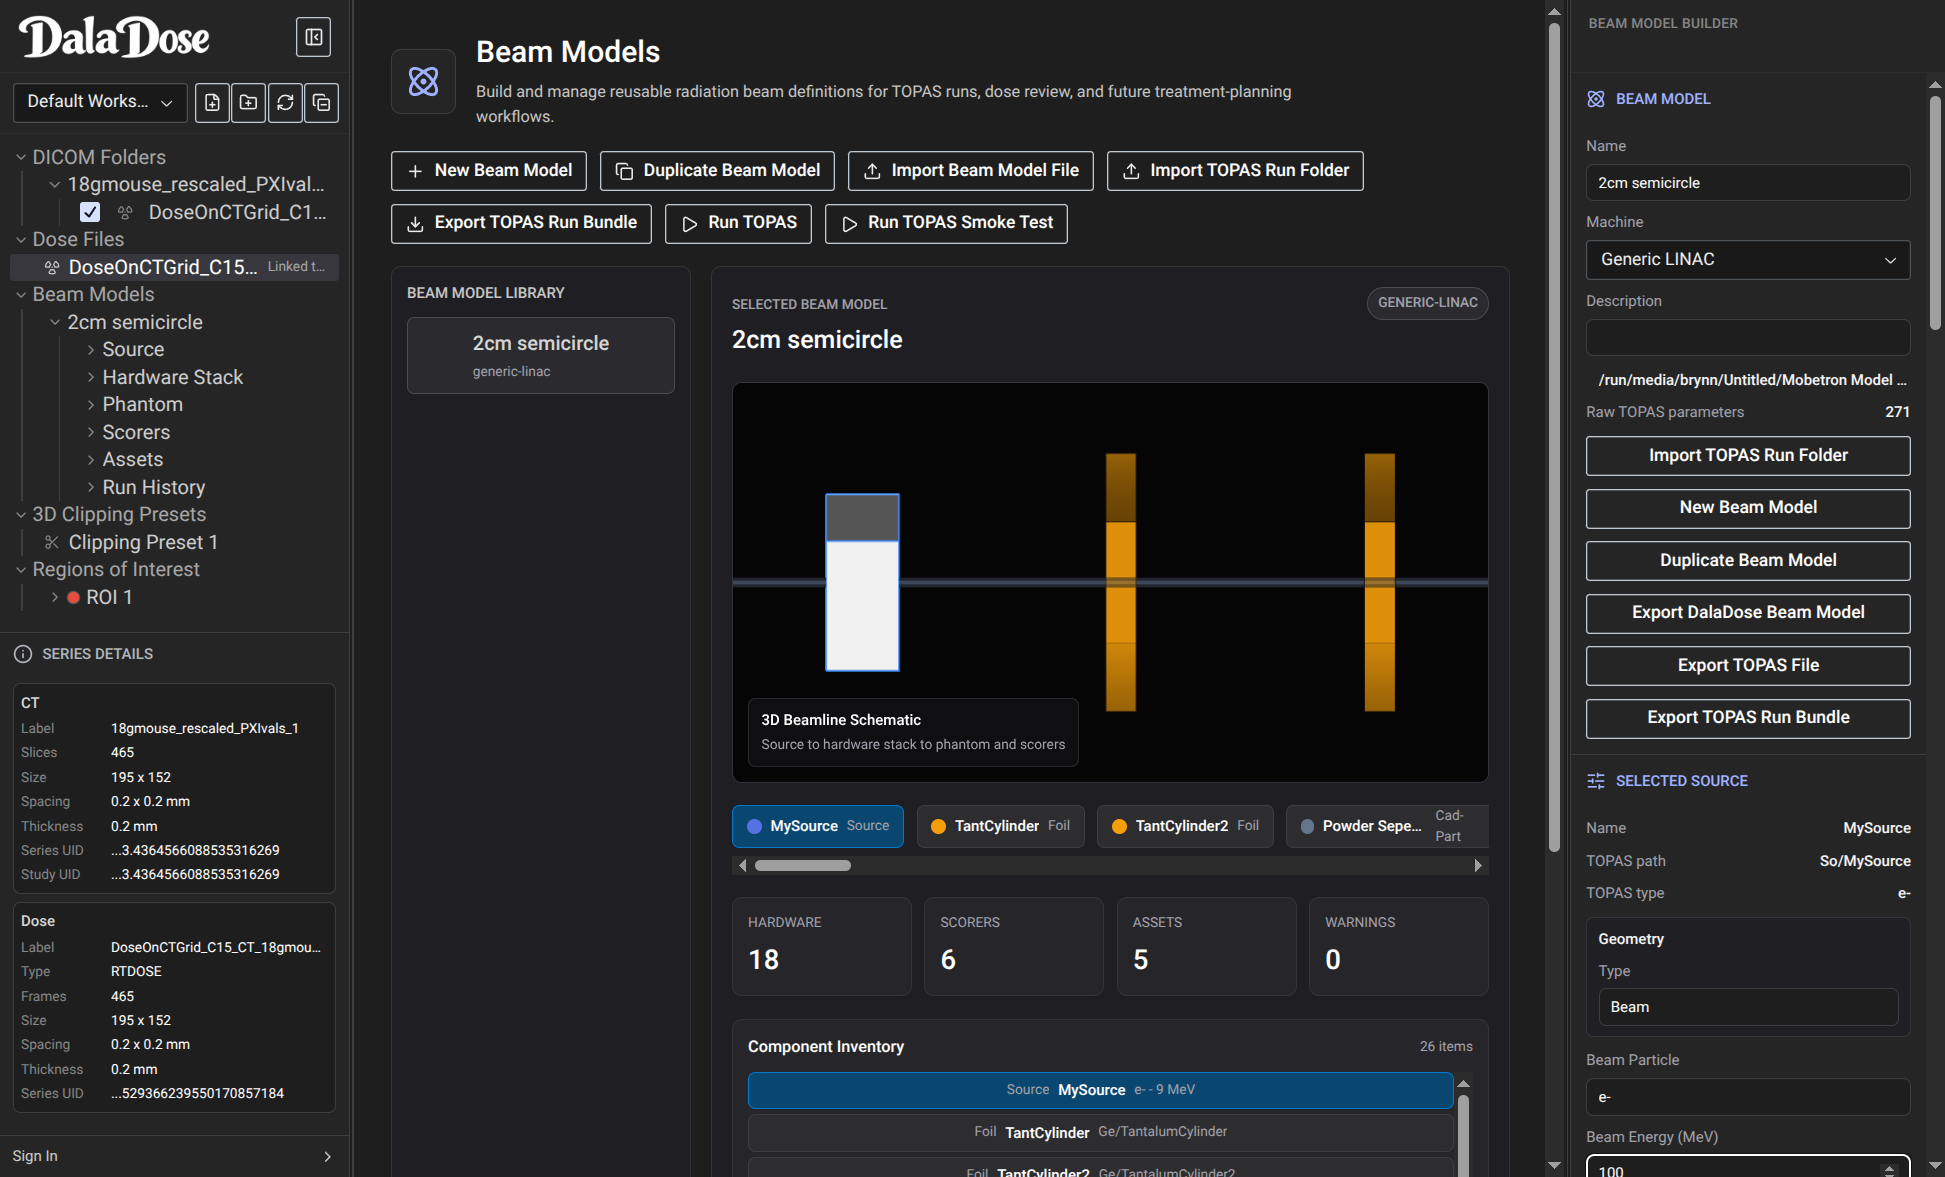Click the sliders icon beside Selected Source
1945x1177 pixels.
1596,781
